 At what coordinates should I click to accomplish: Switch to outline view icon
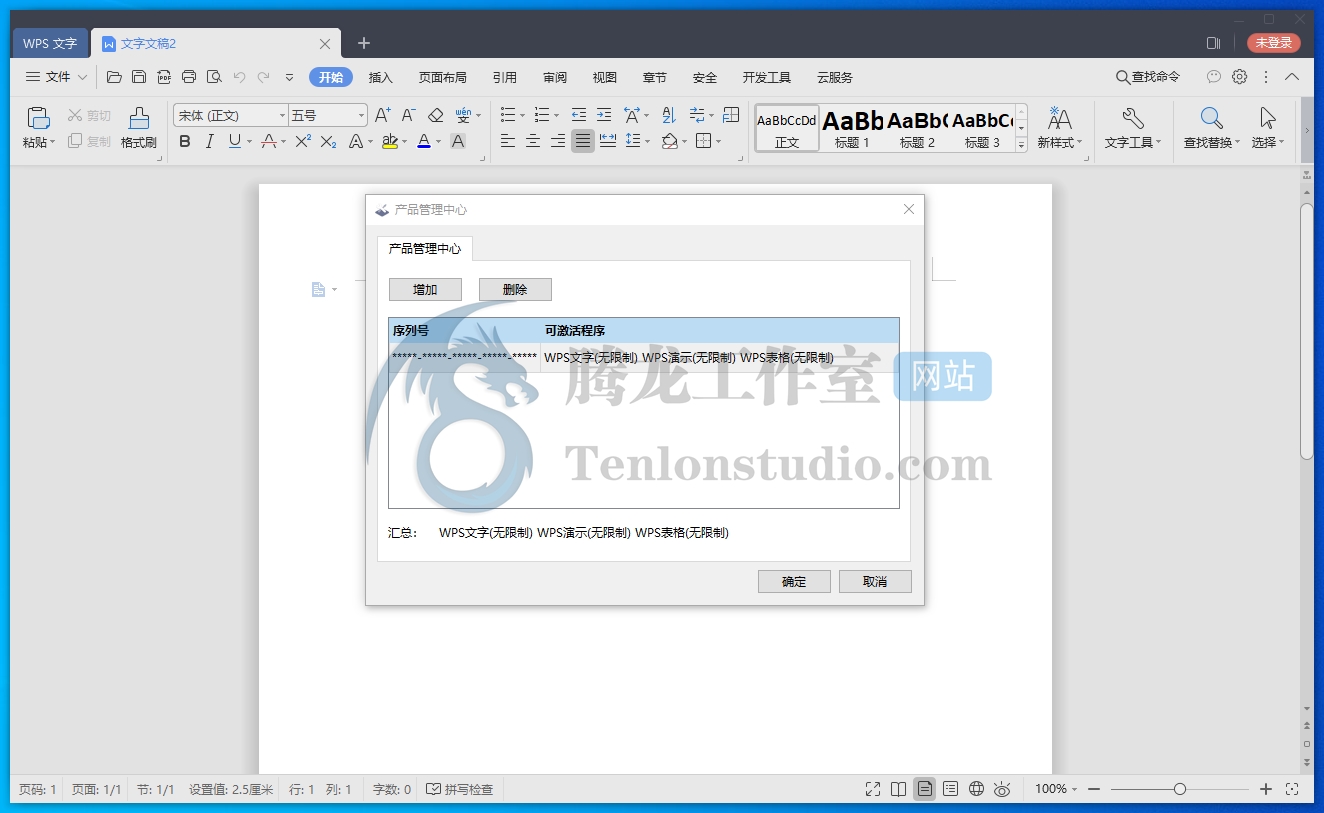[x=950, y=789]
